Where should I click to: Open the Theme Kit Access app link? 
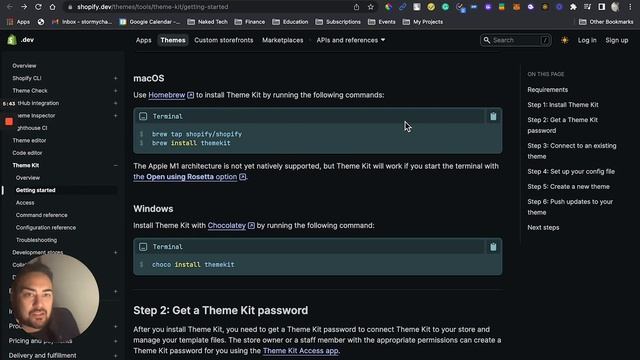click(300, 351)
